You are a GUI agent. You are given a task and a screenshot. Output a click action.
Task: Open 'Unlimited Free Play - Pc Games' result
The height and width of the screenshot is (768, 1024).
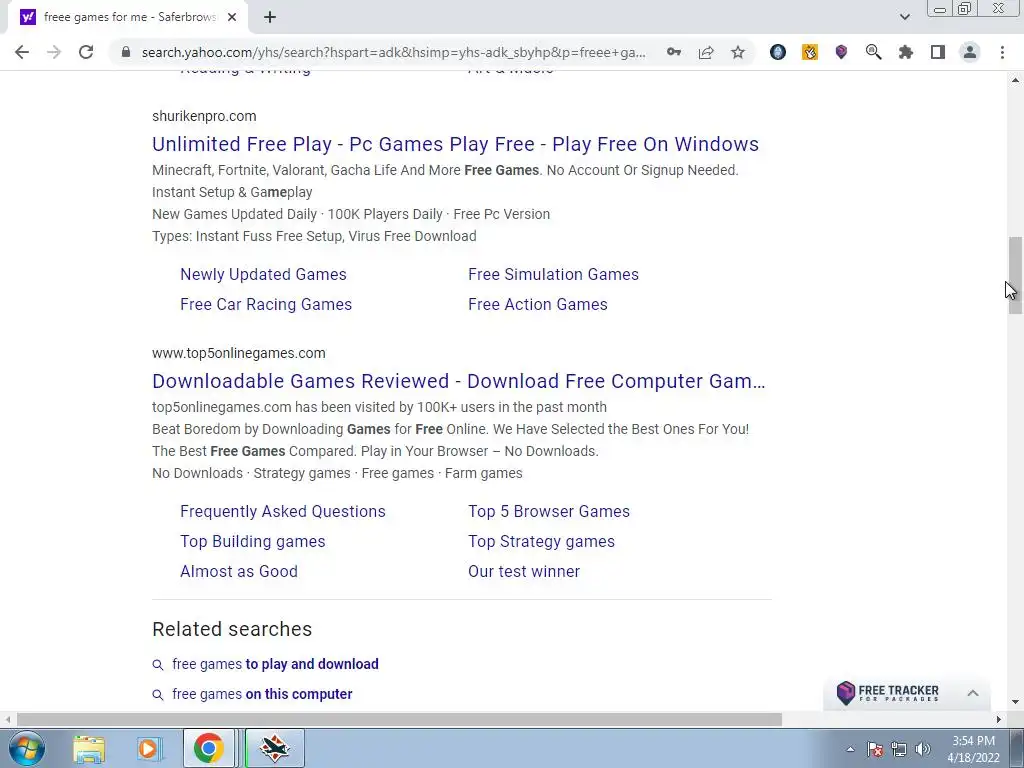(455, 144)
